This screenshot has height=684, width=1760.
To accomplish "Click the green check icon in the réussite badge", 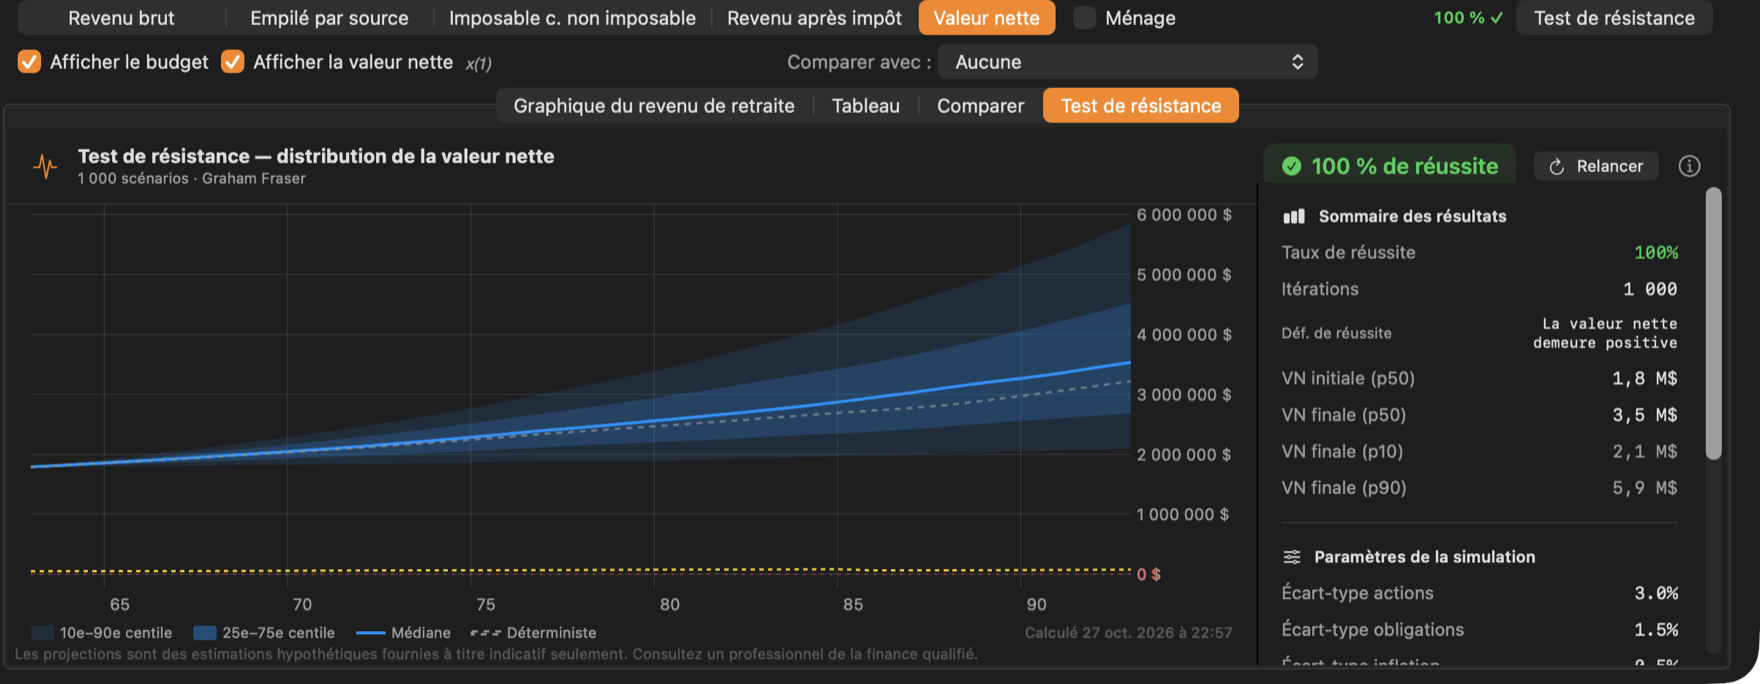I will click(1292, 166).
